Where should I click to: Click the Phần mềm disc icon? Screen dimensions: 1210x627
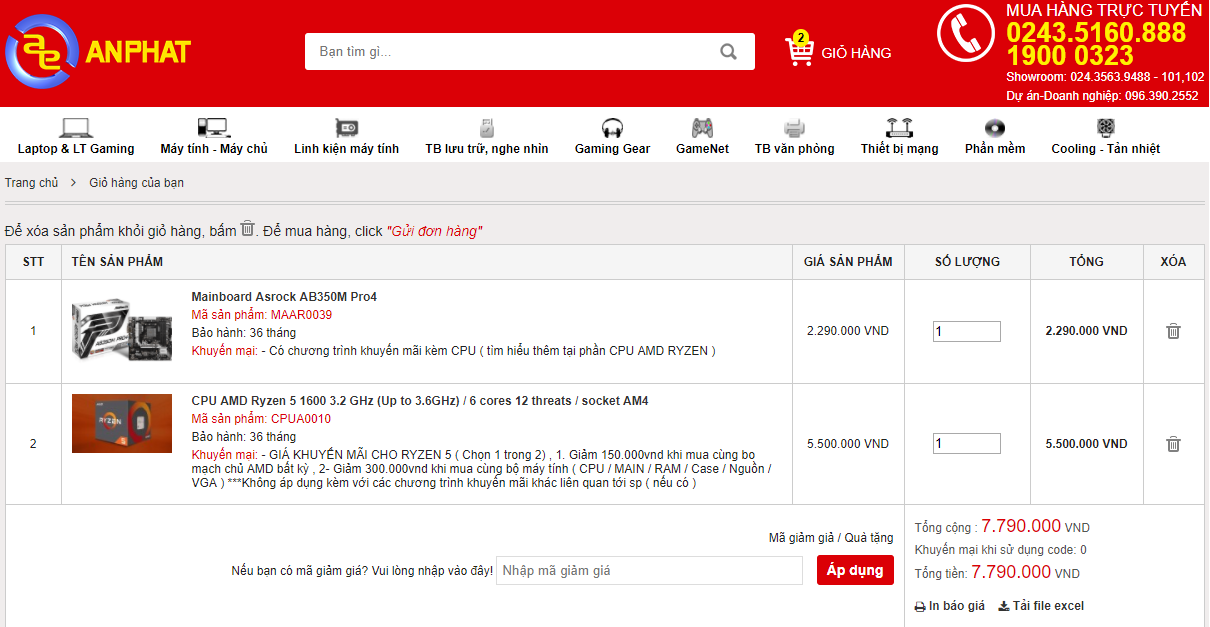[995, 128]
